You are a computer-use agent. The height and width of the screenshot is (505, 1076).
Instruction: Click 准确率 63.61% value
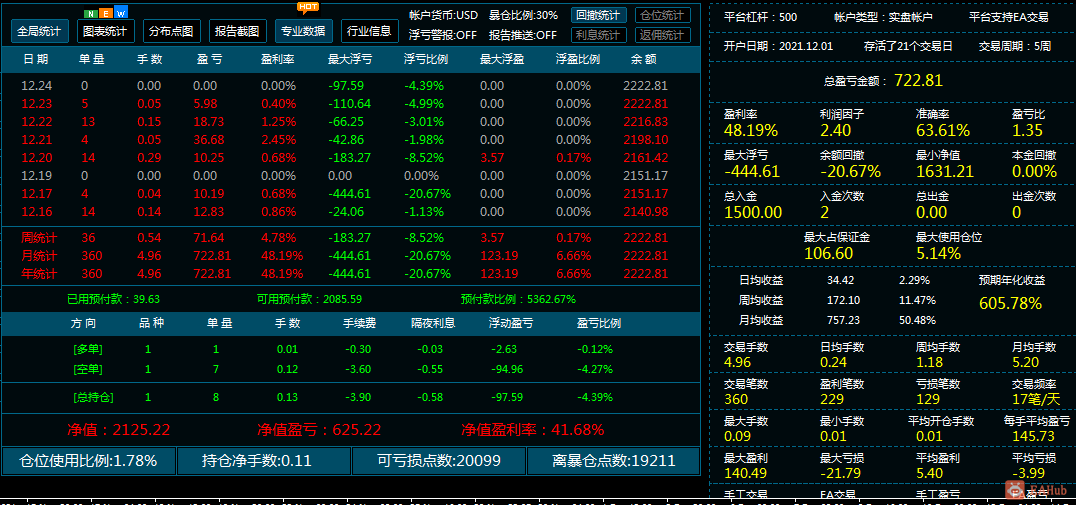click(x=943, y=131)
